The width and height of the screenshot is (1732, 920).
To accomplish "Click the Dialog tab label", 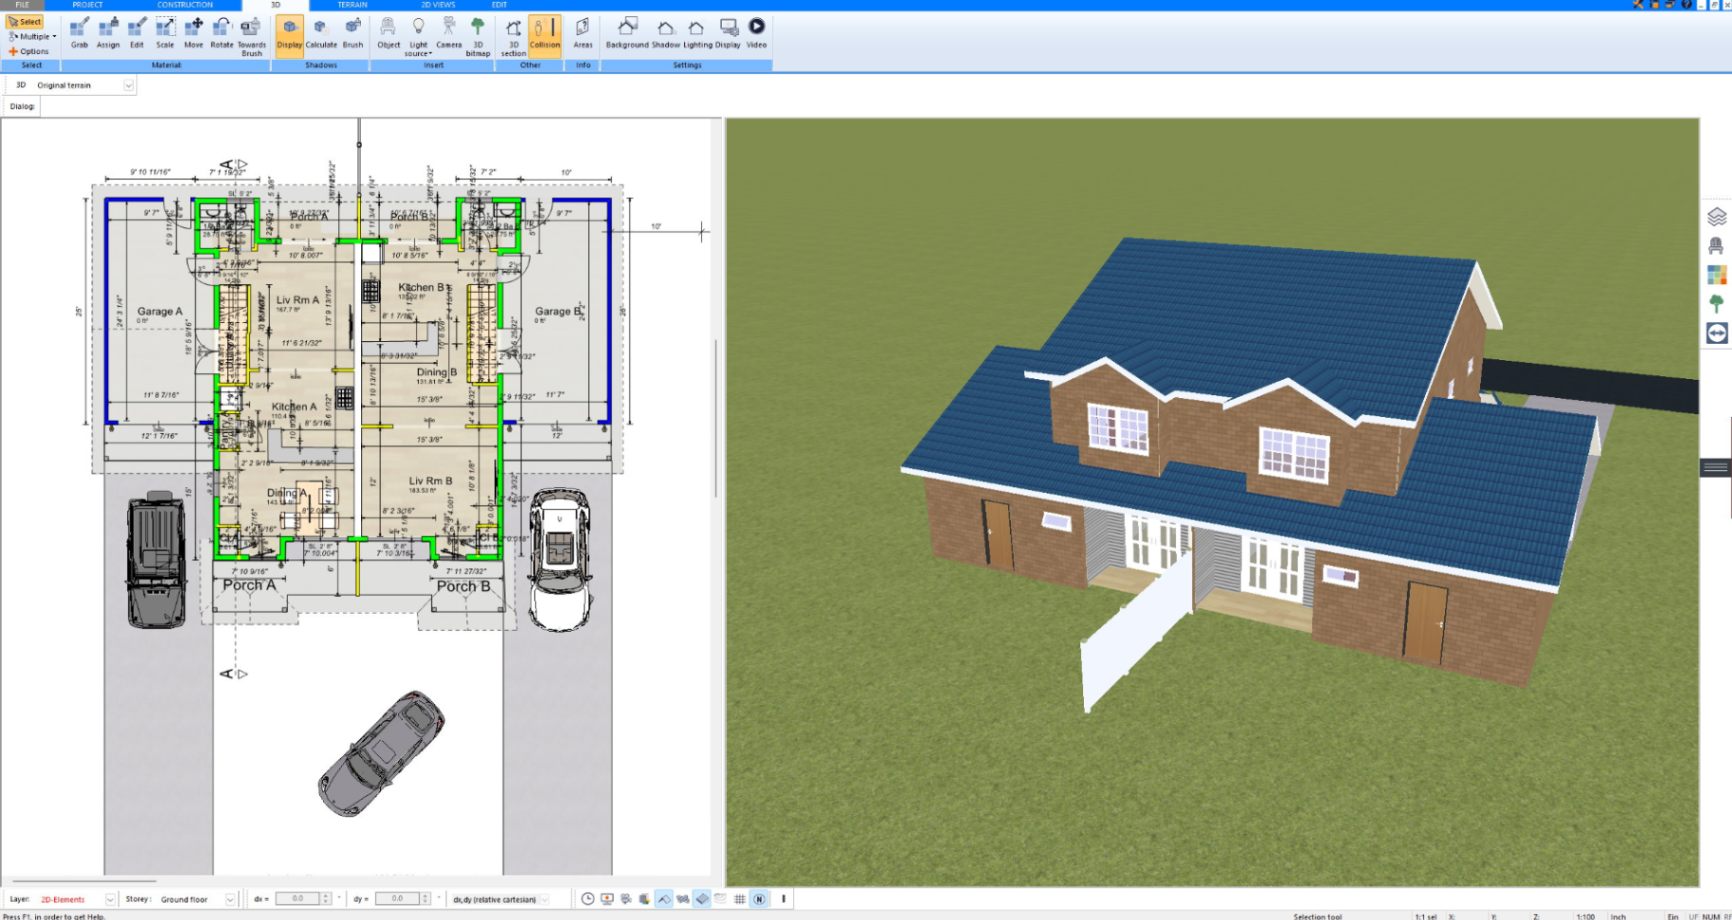I will (22, 106).
